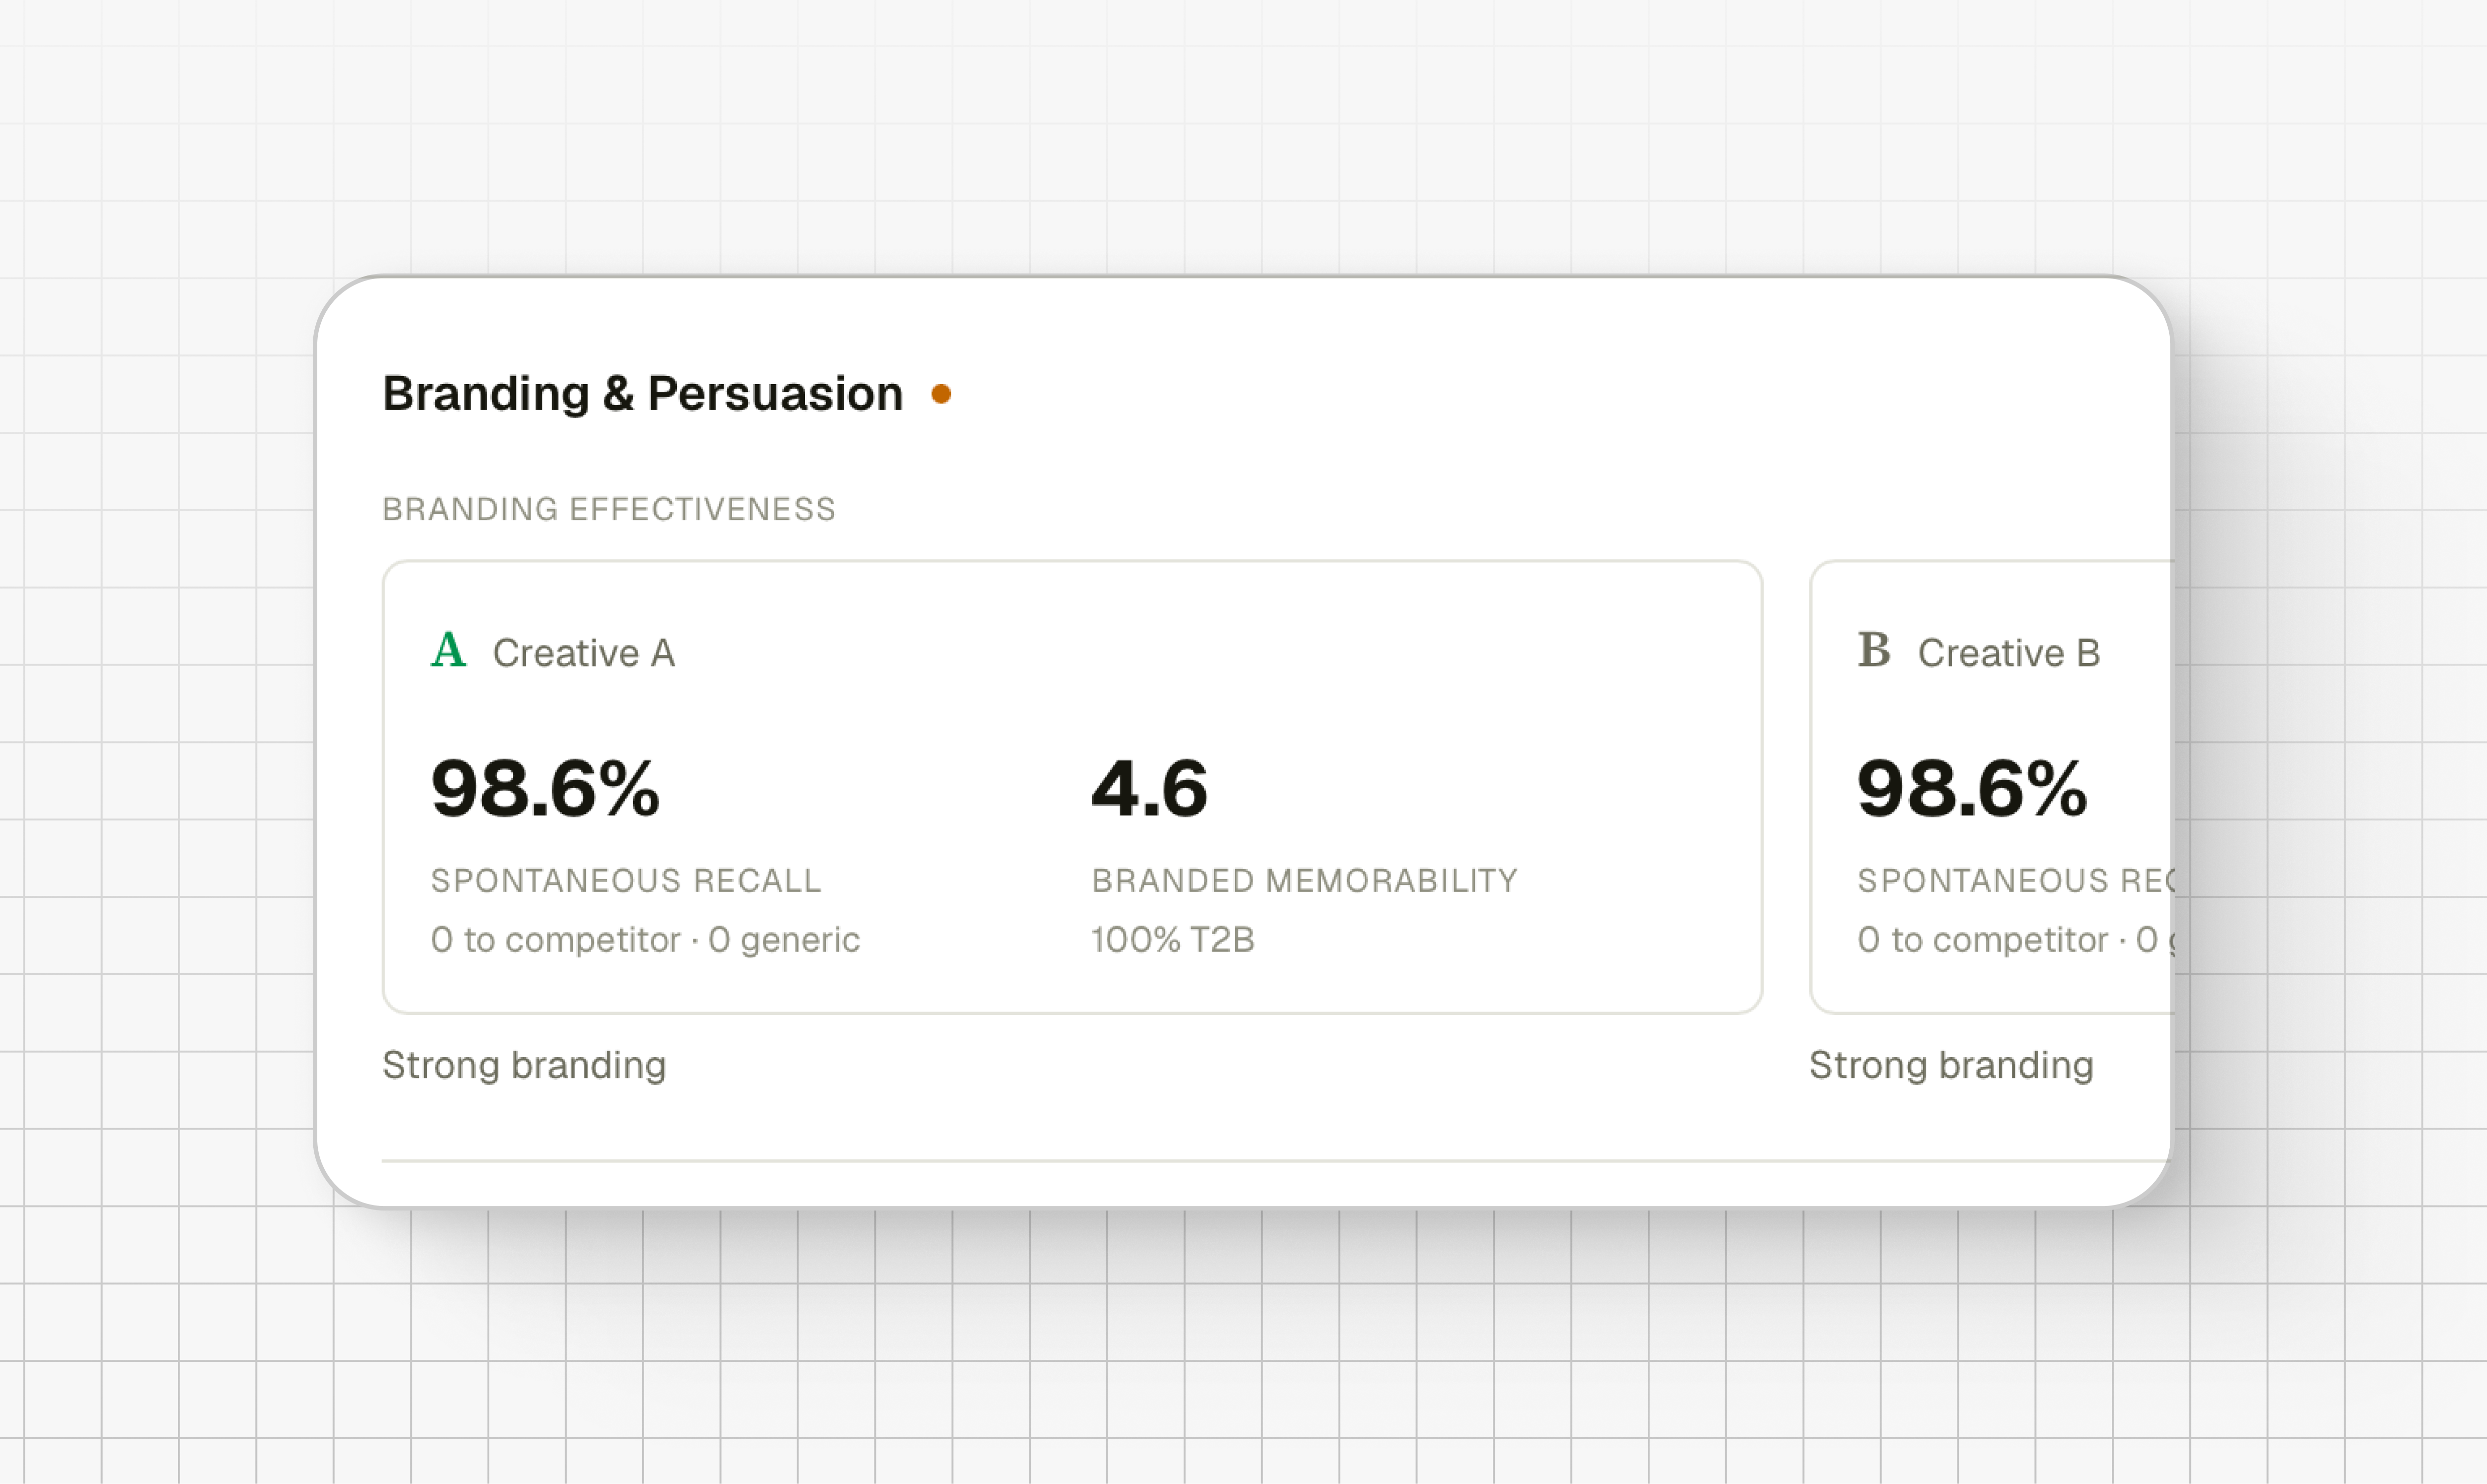The height and width of the screenshot is (1484, 2487).
Task: Click '0 to competitor · 0 generic' in Creative A
Action: (645, 940)
